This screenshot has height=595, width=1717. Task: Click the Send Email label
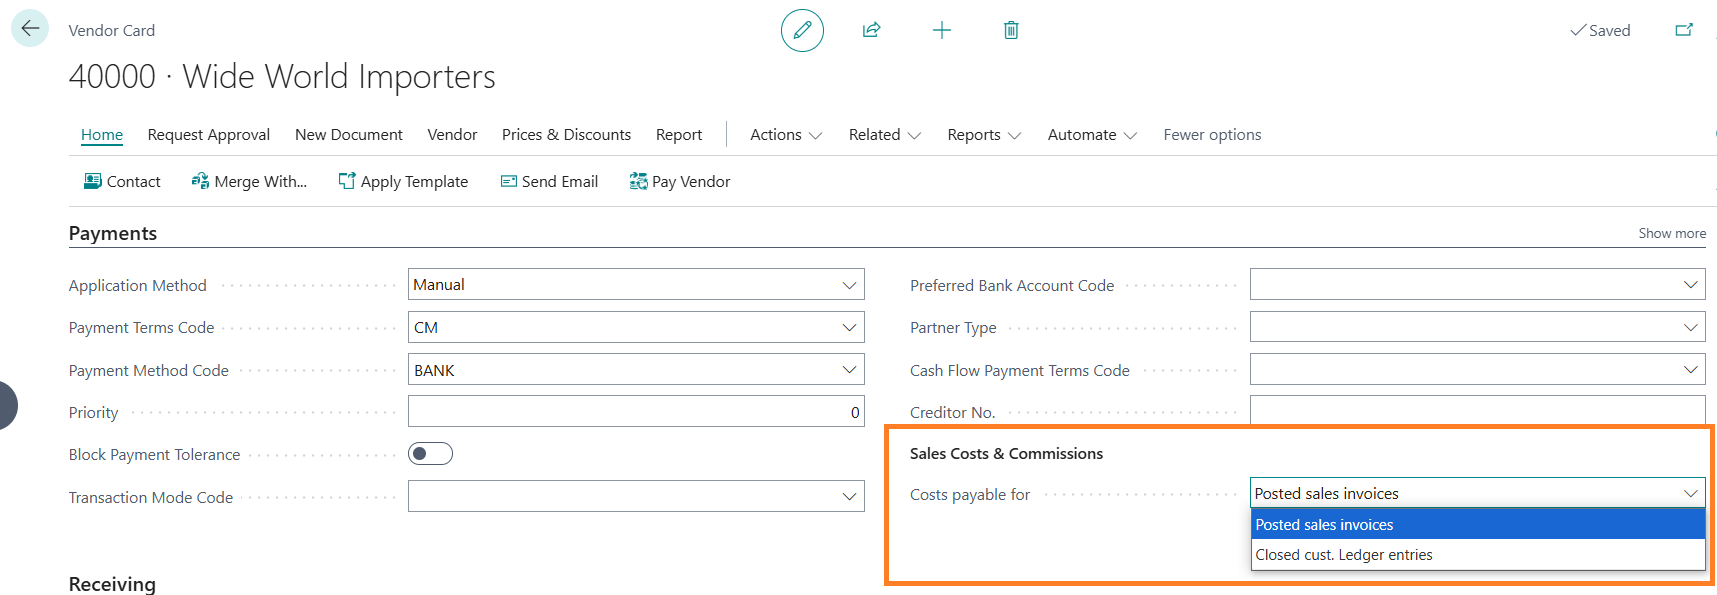pos(560,181)
